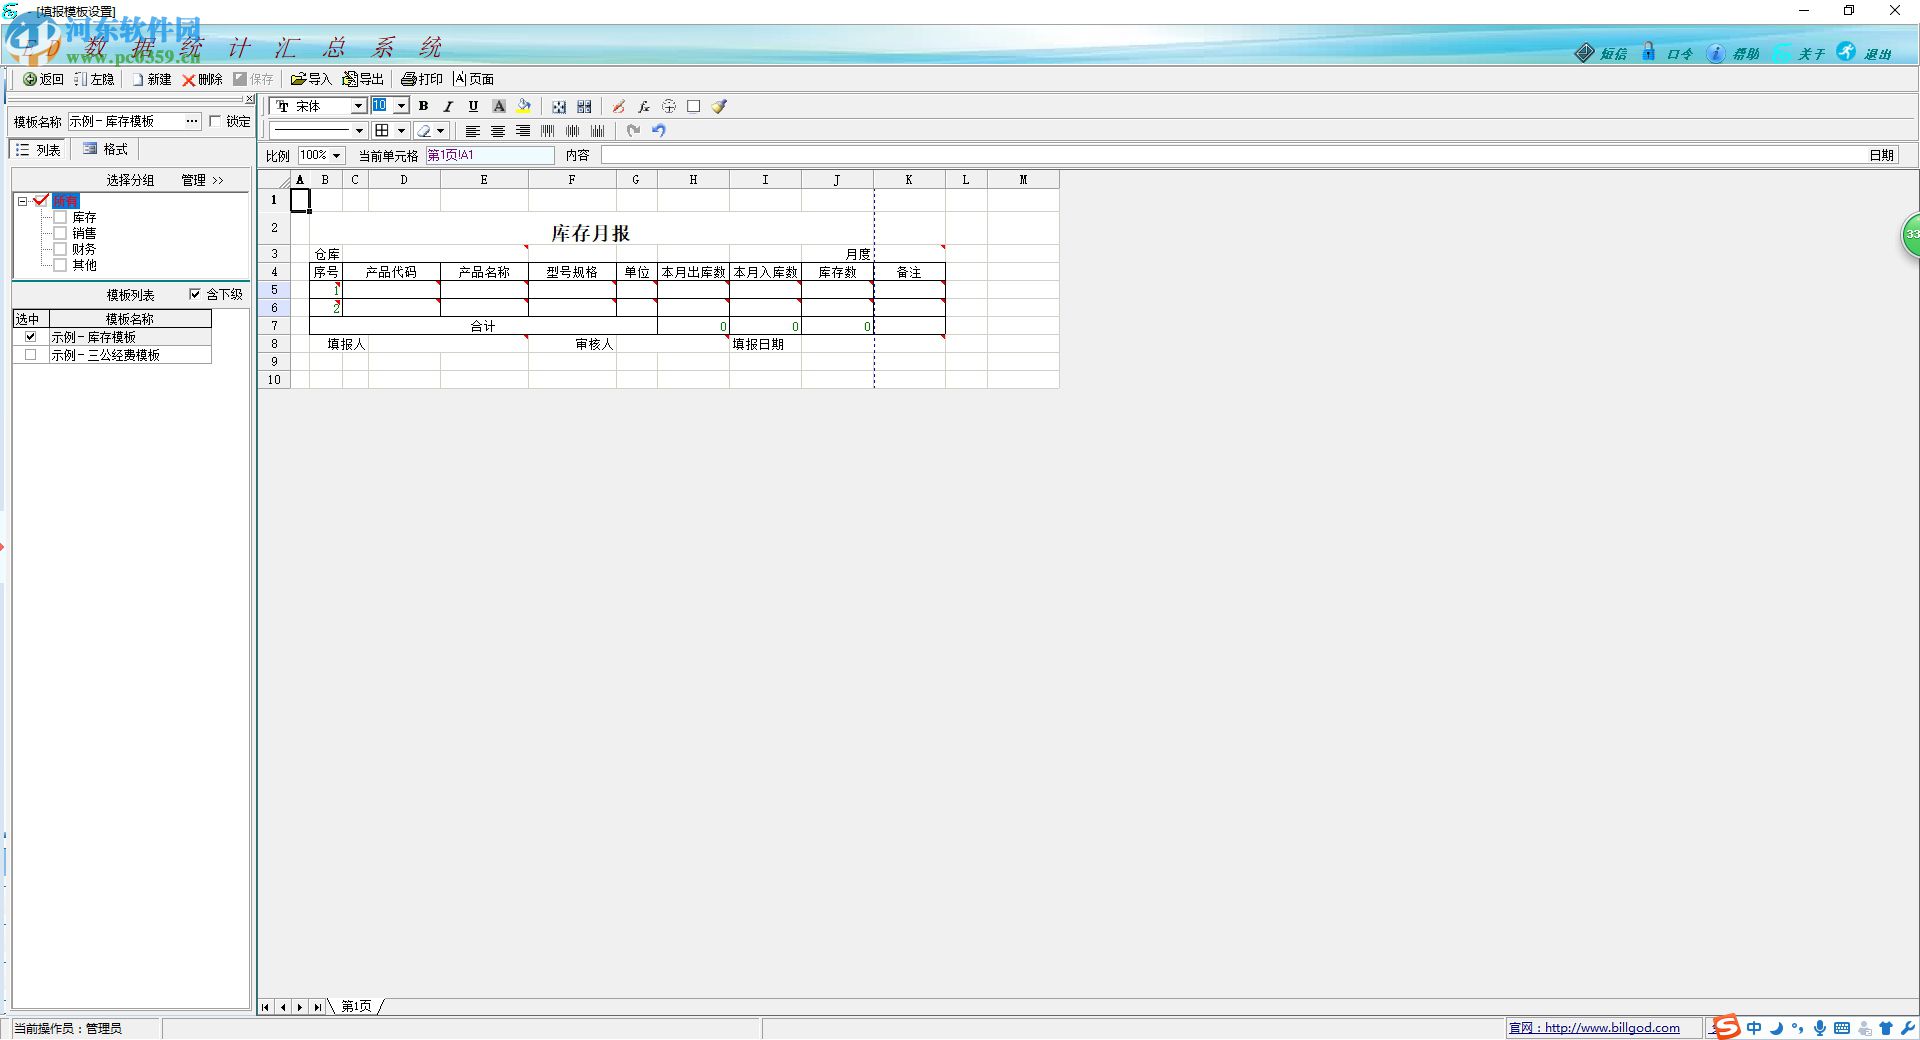Open the 页面 page setup
The width and height of the screenshot is (1920, 1040).
pos(474,79)
